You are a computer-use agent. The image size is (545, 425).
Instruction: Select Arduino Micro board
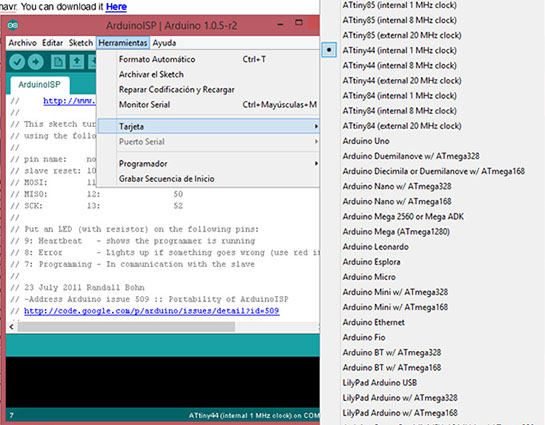(x=369, y=277)
